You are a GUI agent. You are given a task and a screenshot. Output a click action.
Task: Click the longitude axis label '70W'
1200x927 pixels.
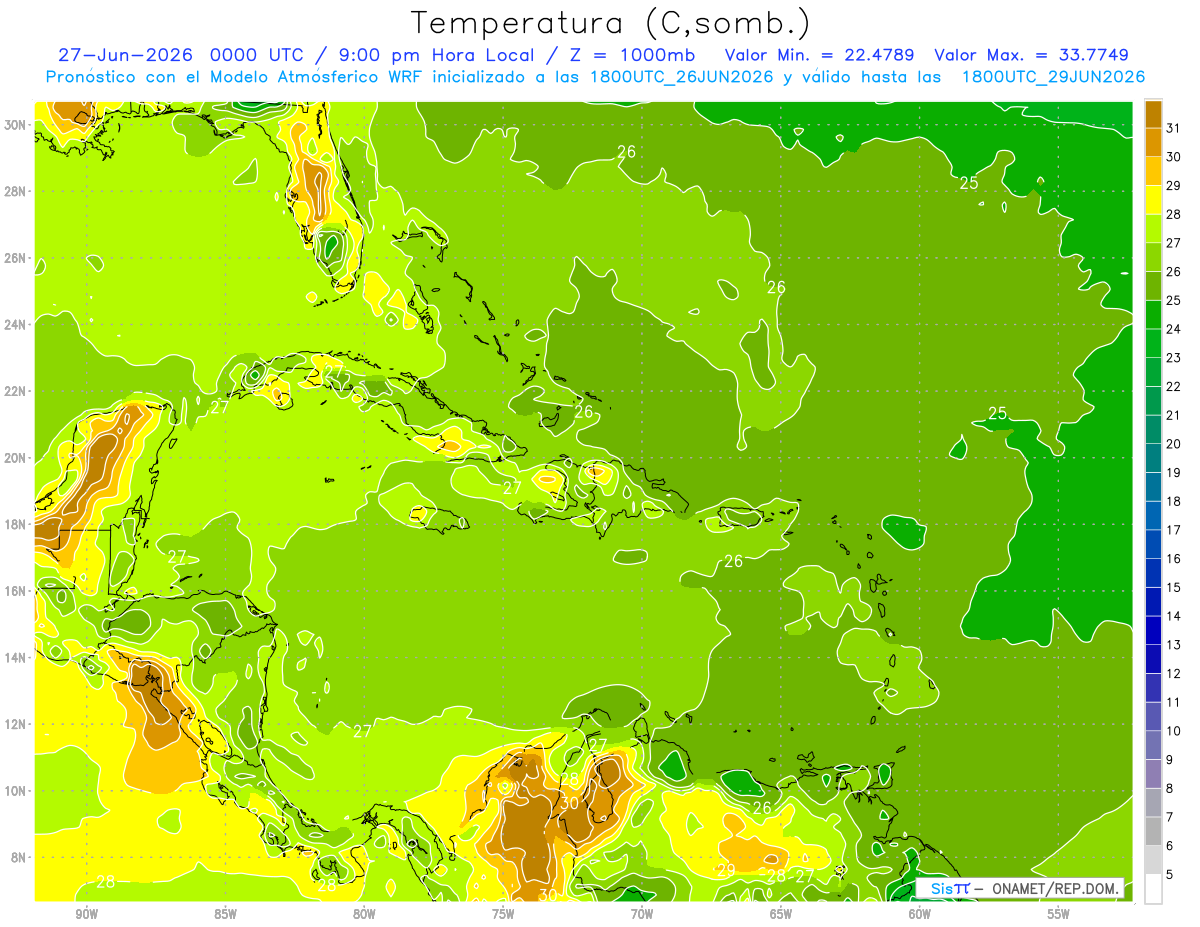(642, 914)
